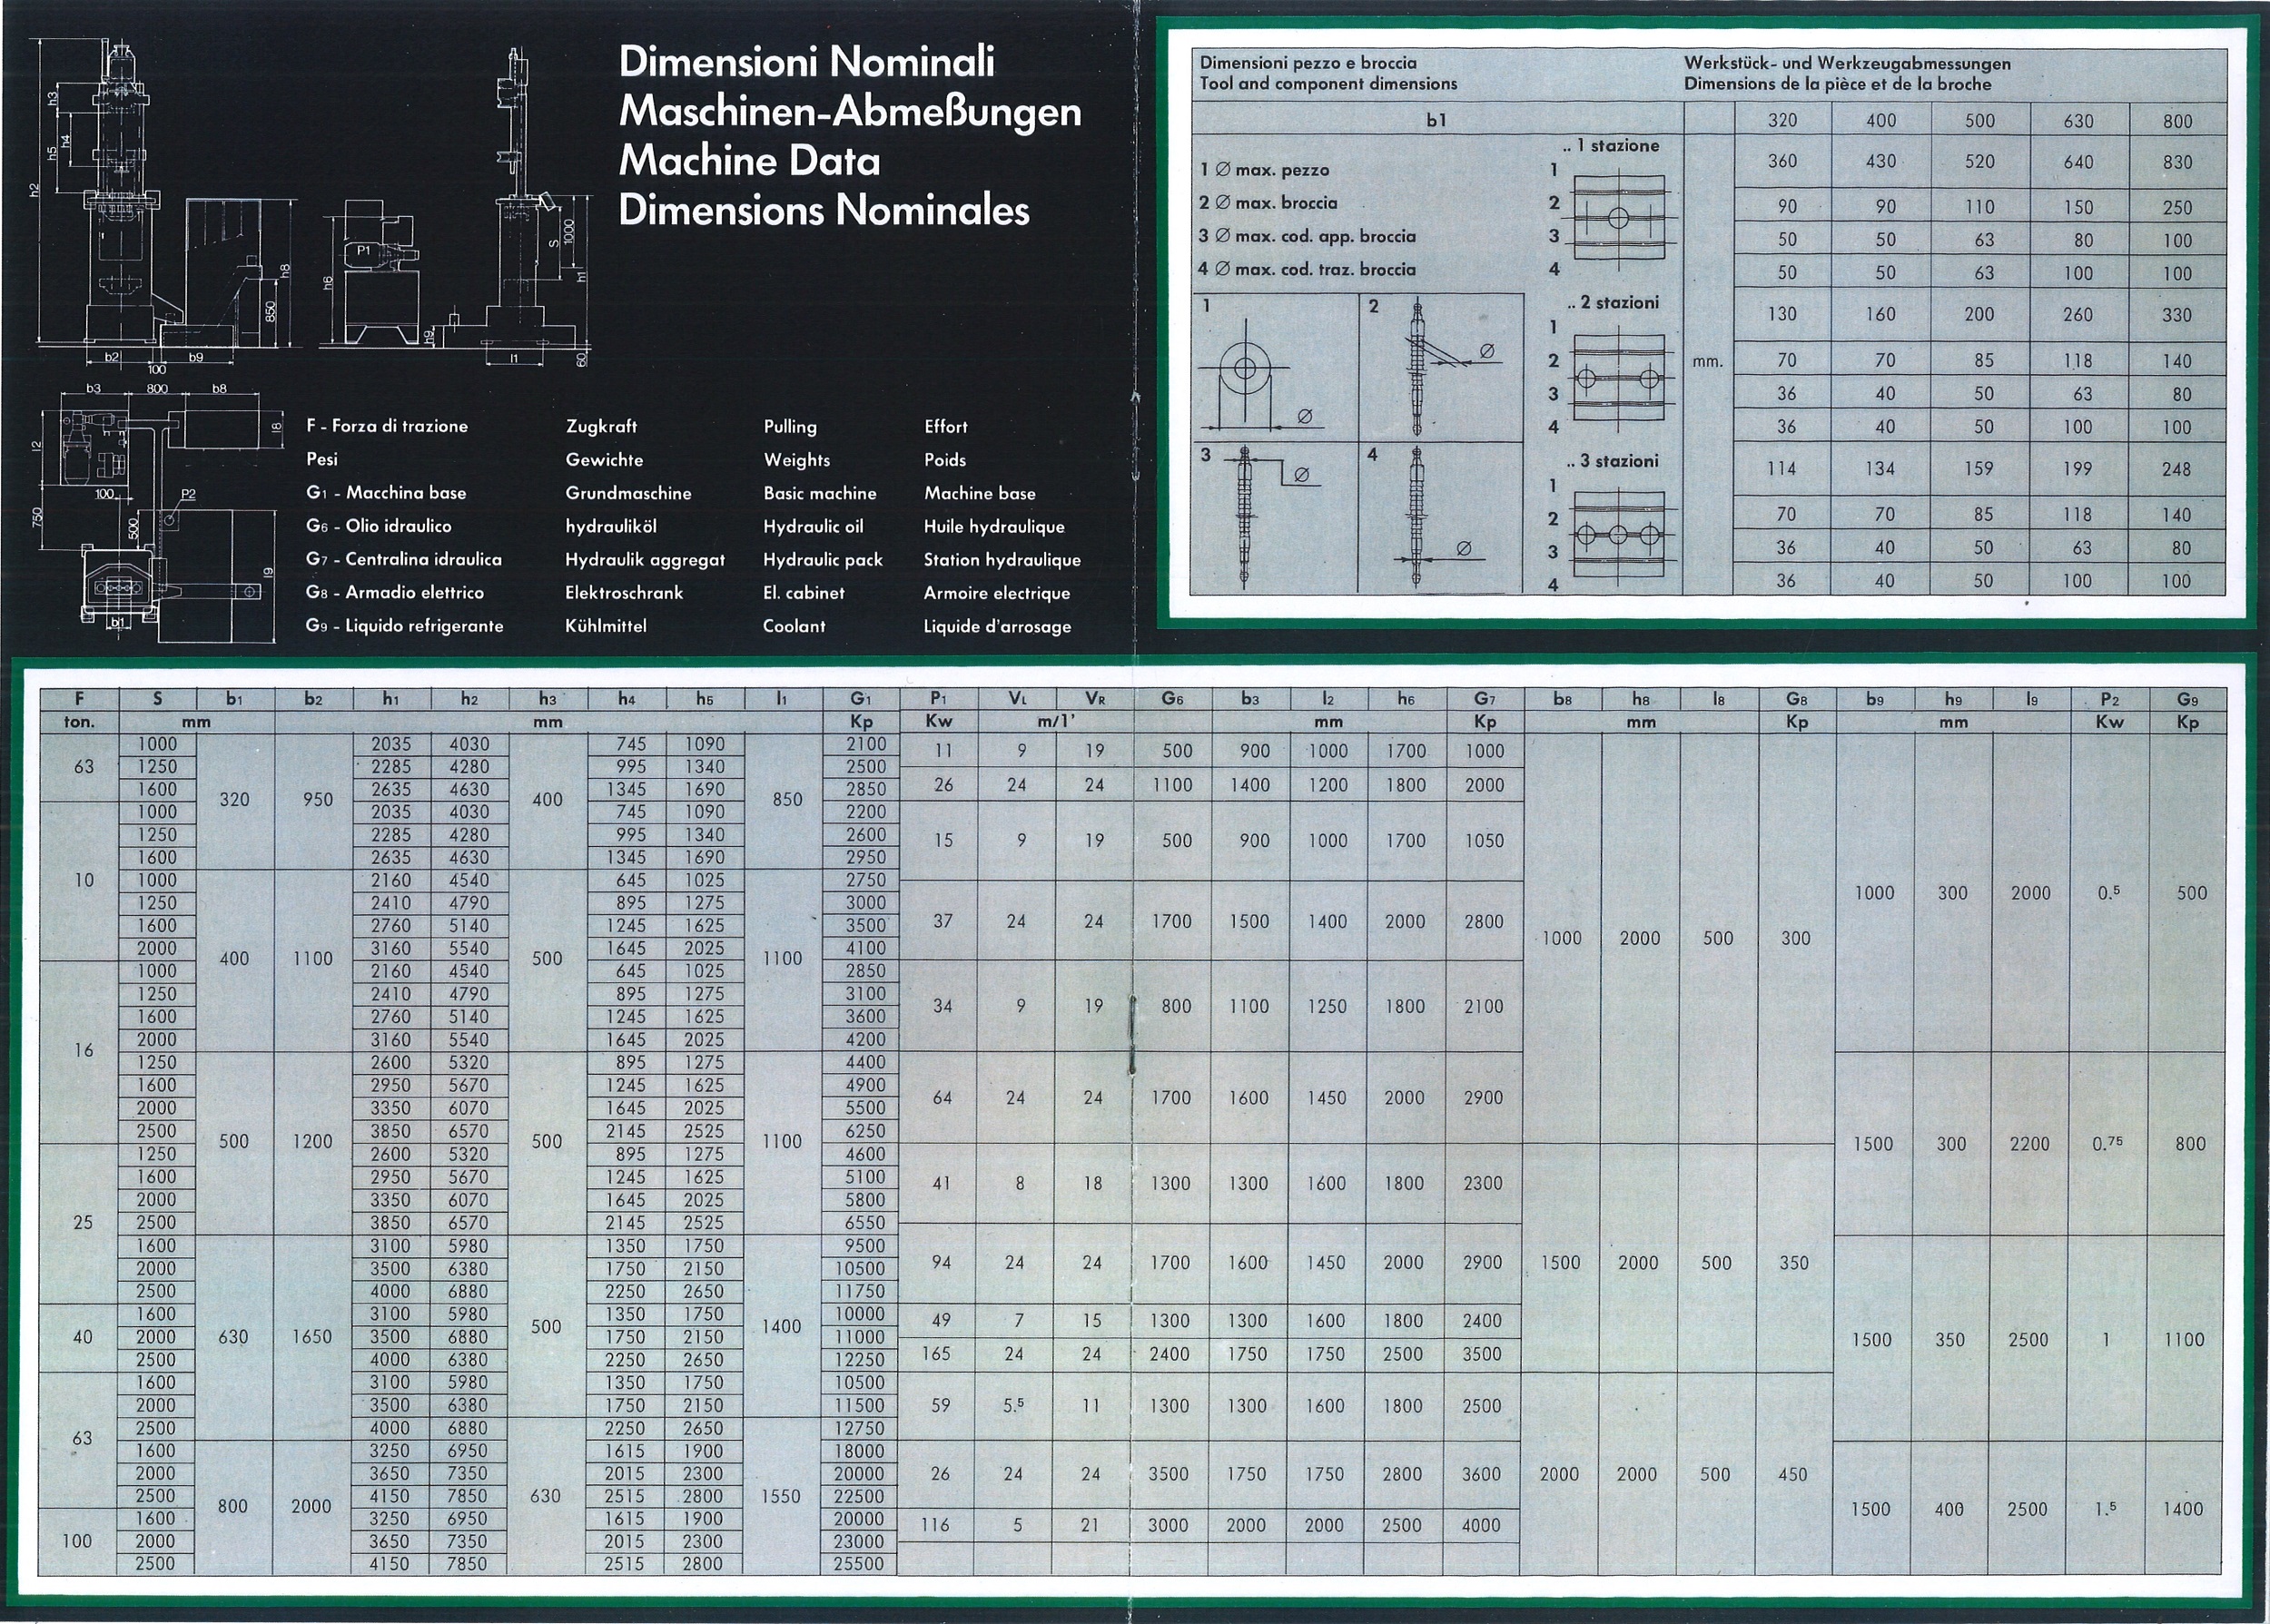This screenshot has height=1624, width=2270.
Task: Click the '0.75' value in P2 column
Action: pos(2107,1144)
